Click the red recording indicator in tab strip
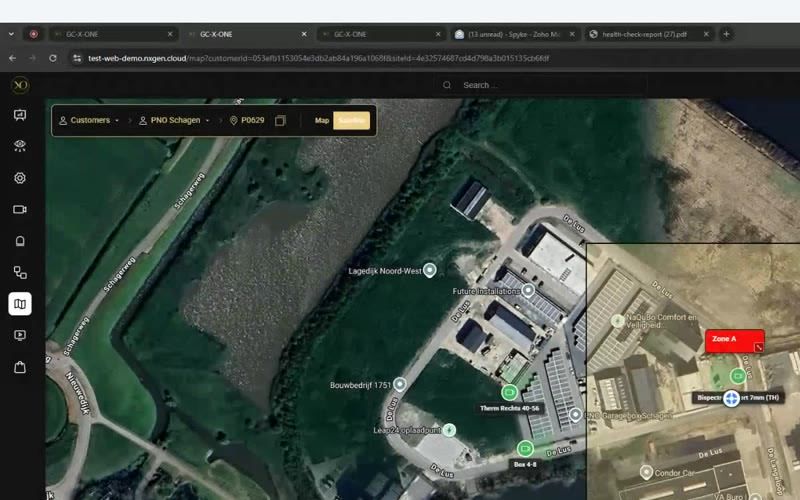 pos(34,34)
